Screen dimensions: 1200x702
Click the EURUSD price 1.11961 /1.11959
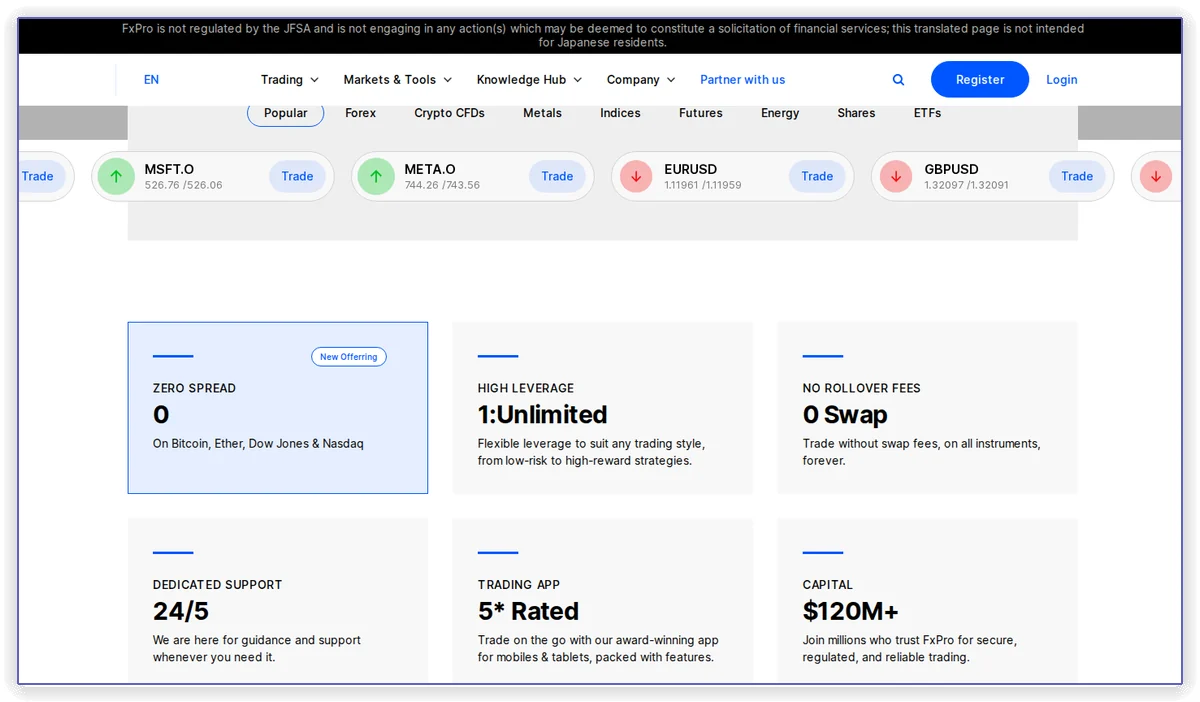[x=703, y=185]
